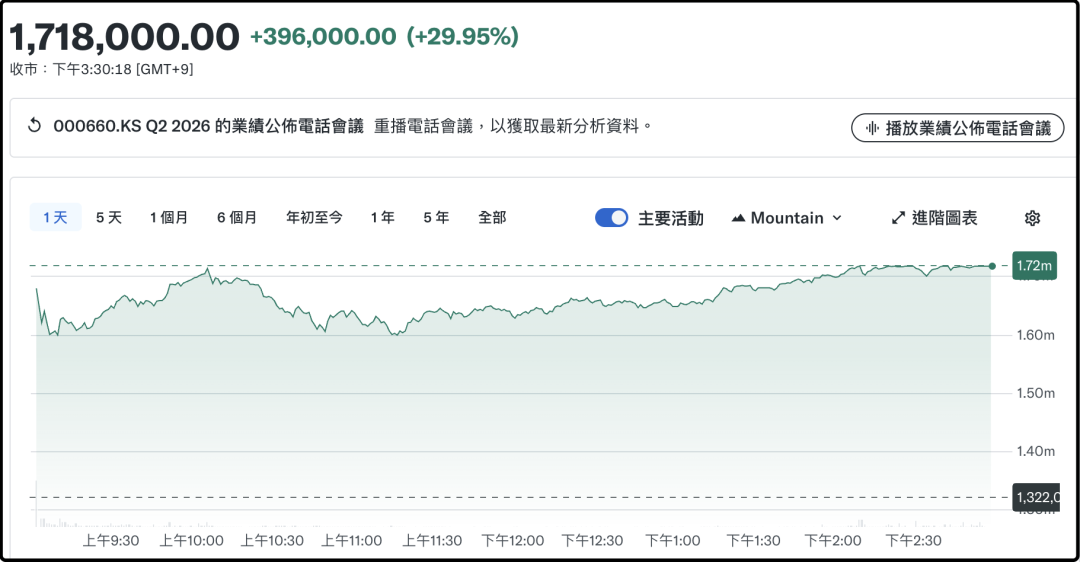Click the mountain chart type icon

[738, 218]
